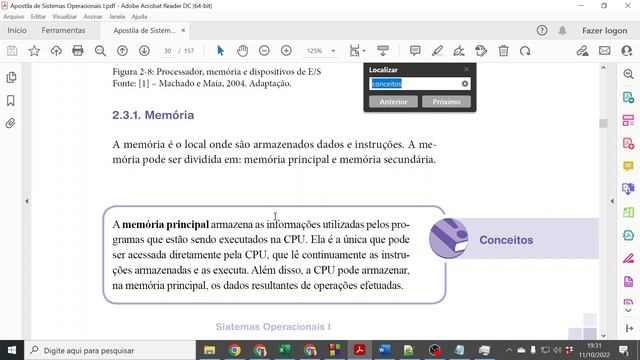
Task: Print the document with the printer icon
Action: click(x=78, y=51)
